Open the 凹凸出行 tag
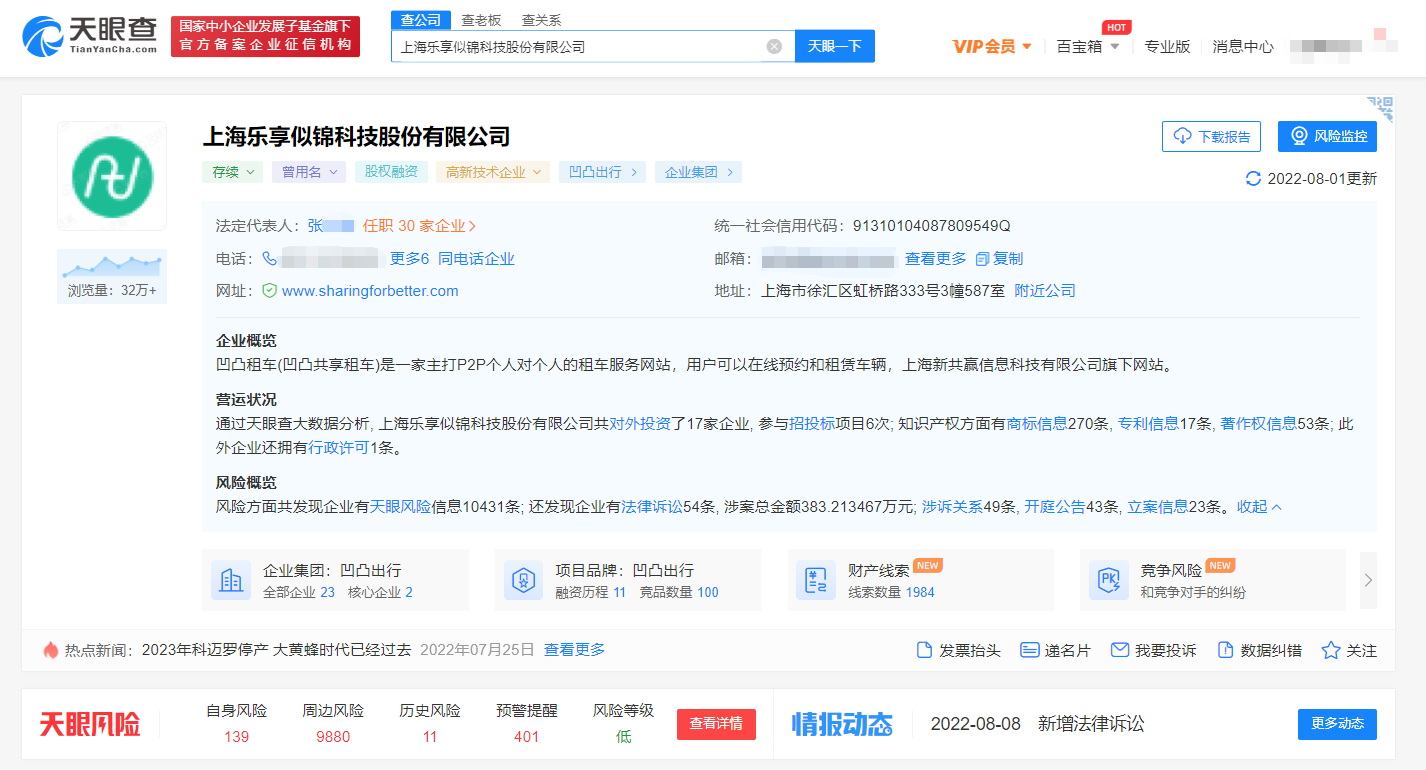The image size is (1426, 770). 602,172
